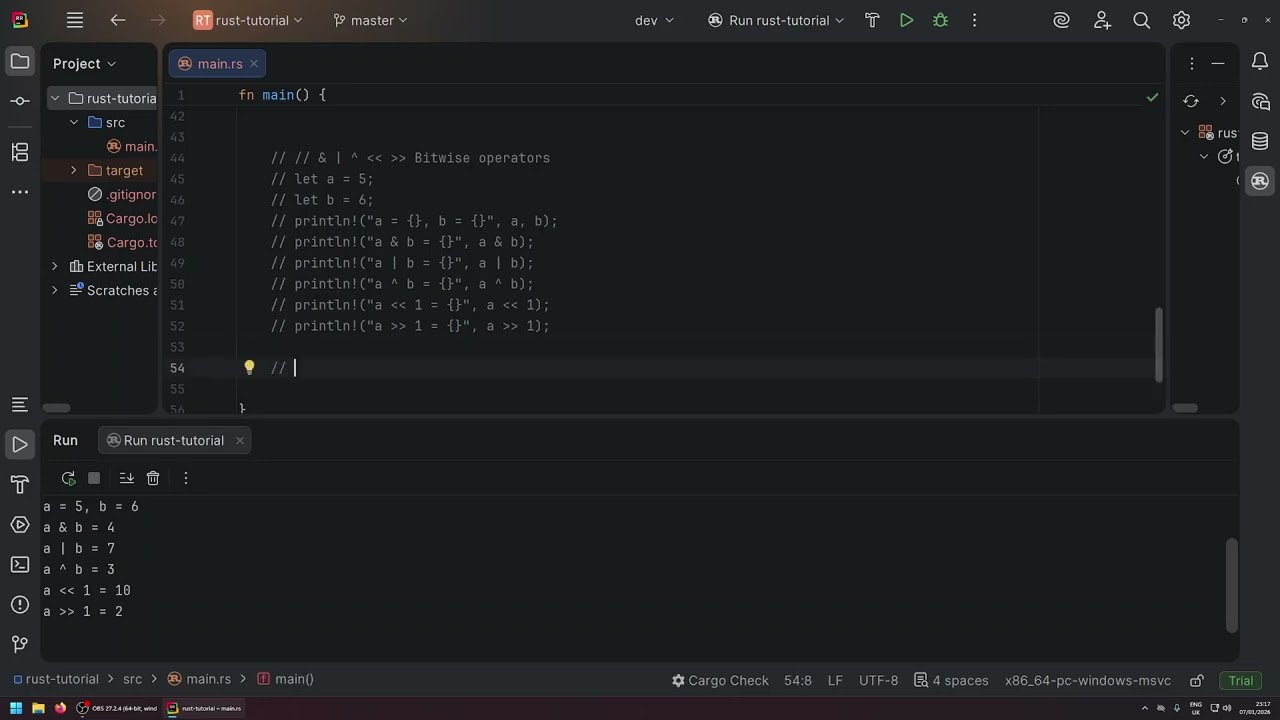This screenshot has height=720, width=1280.
Task: Stop the running process button
Action: coord(94,478)
